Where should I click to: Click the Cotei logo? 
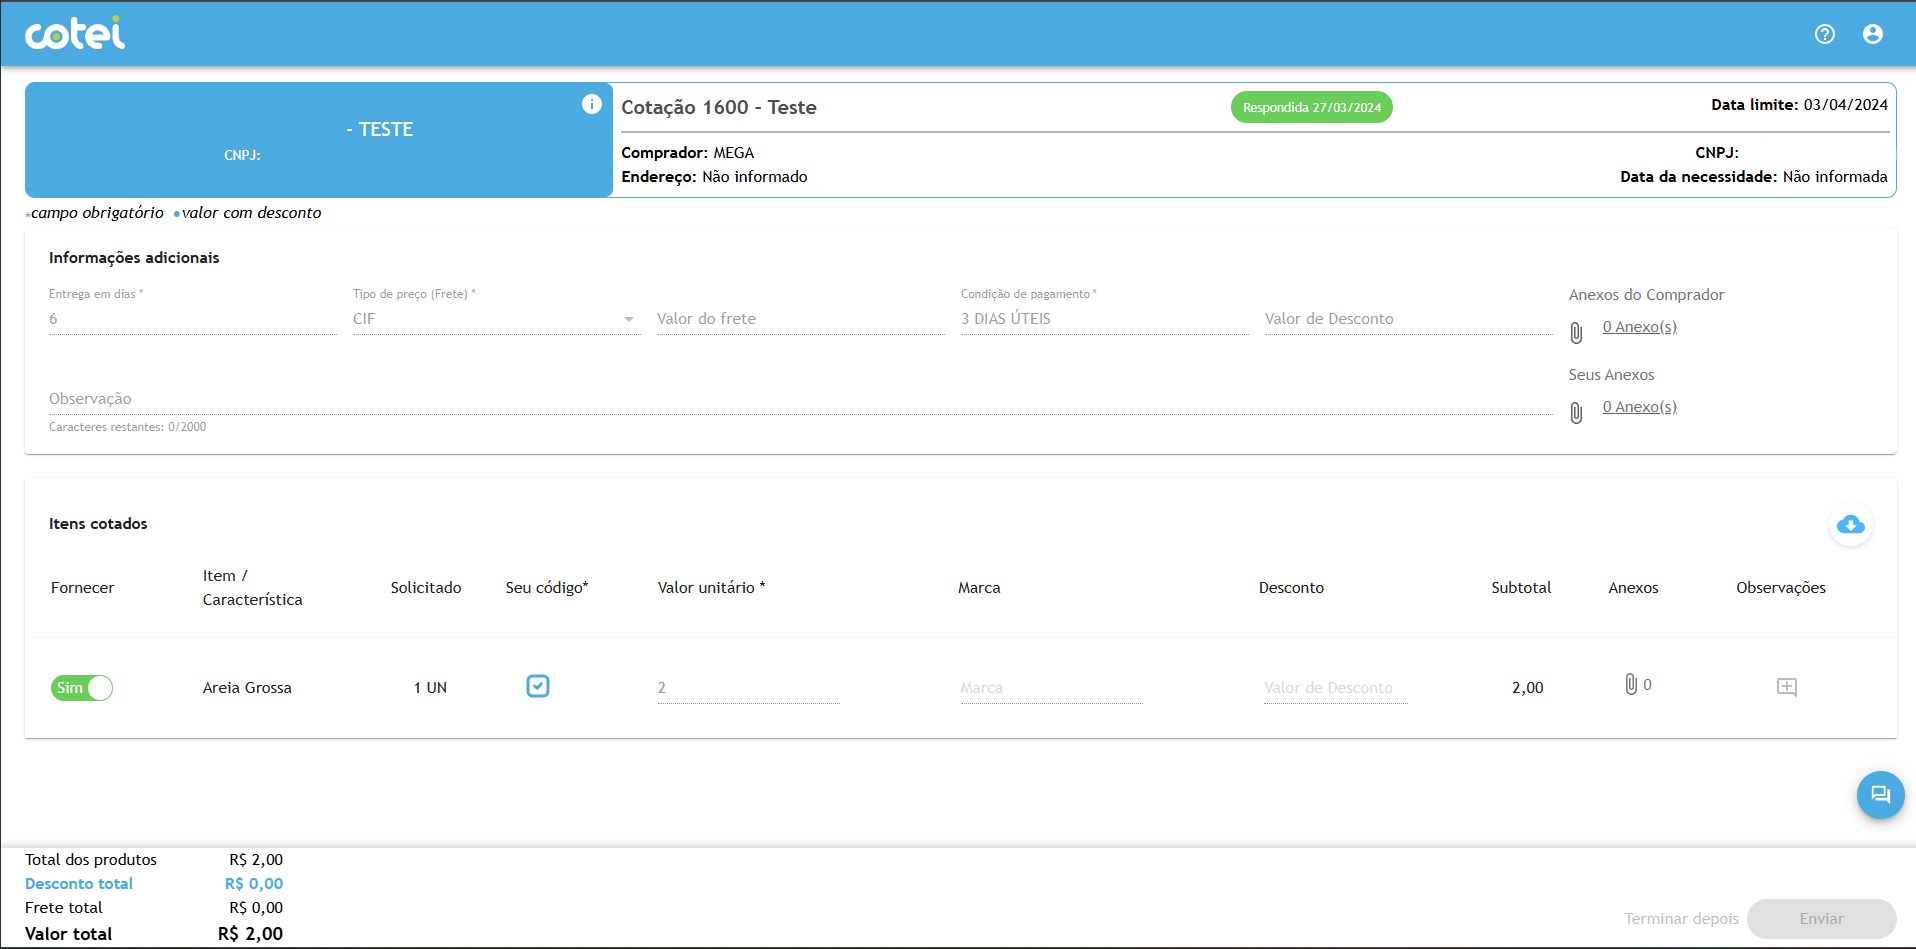tap(75, 34)
